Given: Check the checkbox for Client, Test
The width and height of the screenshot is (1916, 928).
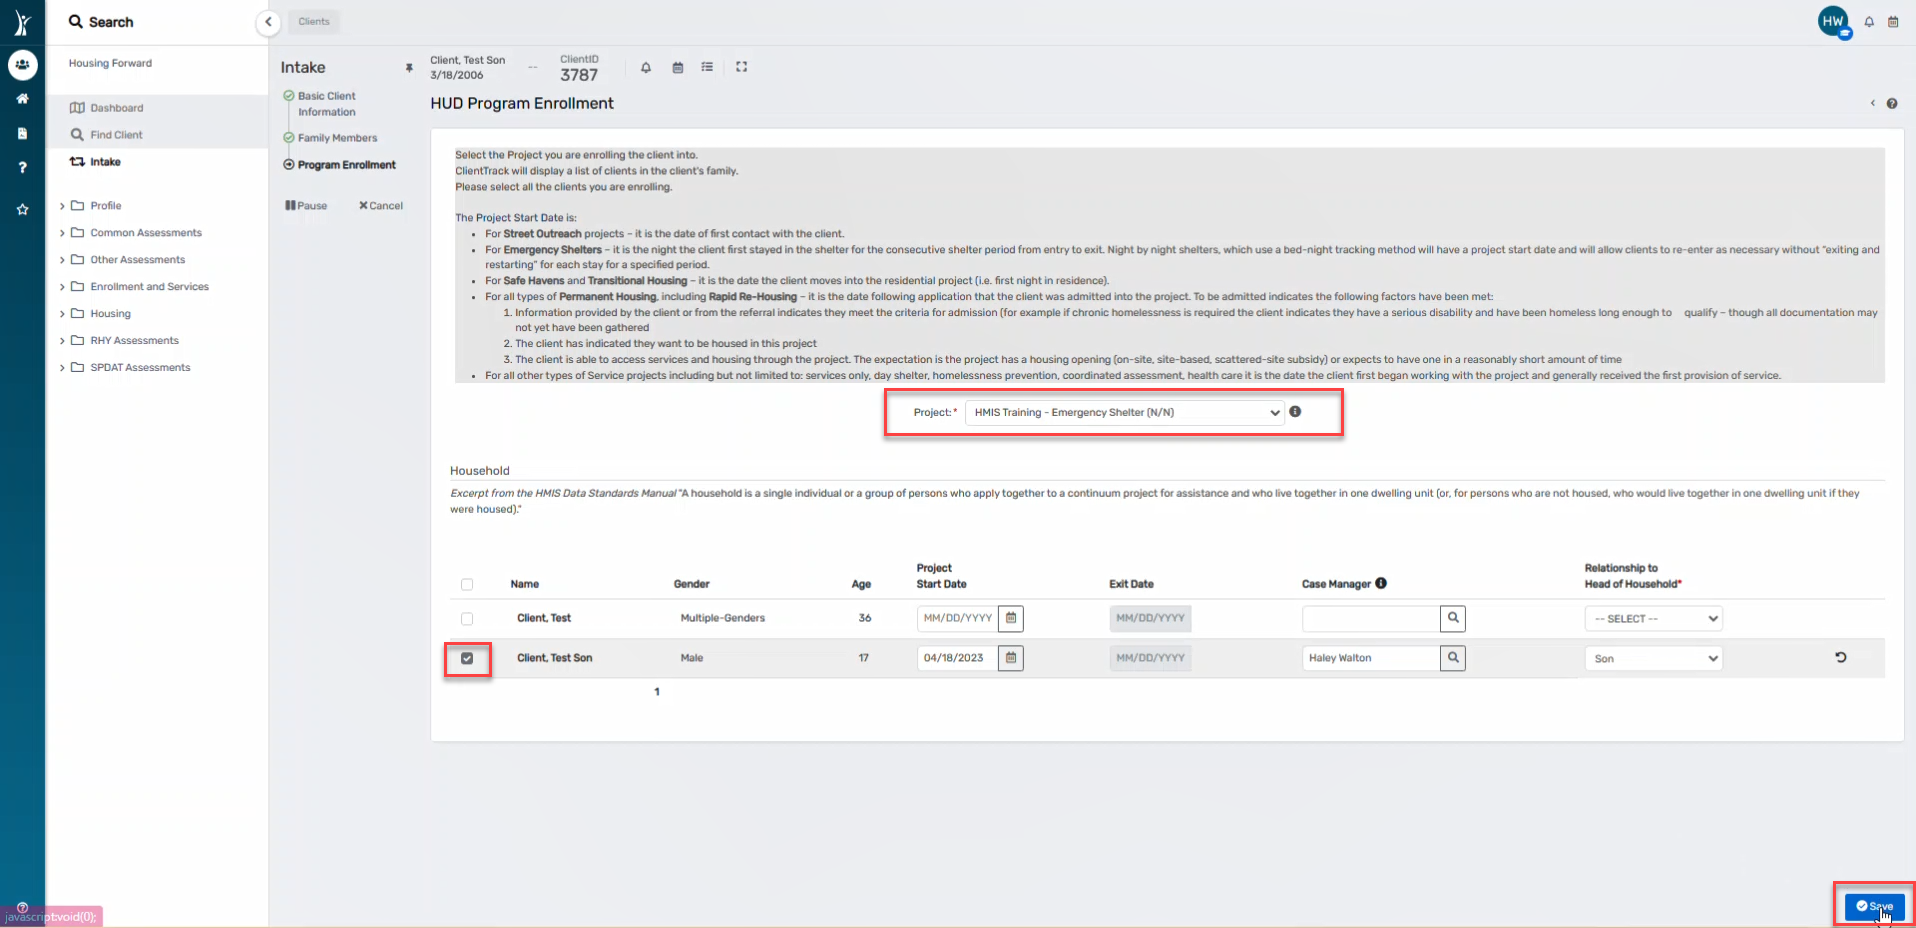Looking at the screenshot, I should (x=467, y=618).
